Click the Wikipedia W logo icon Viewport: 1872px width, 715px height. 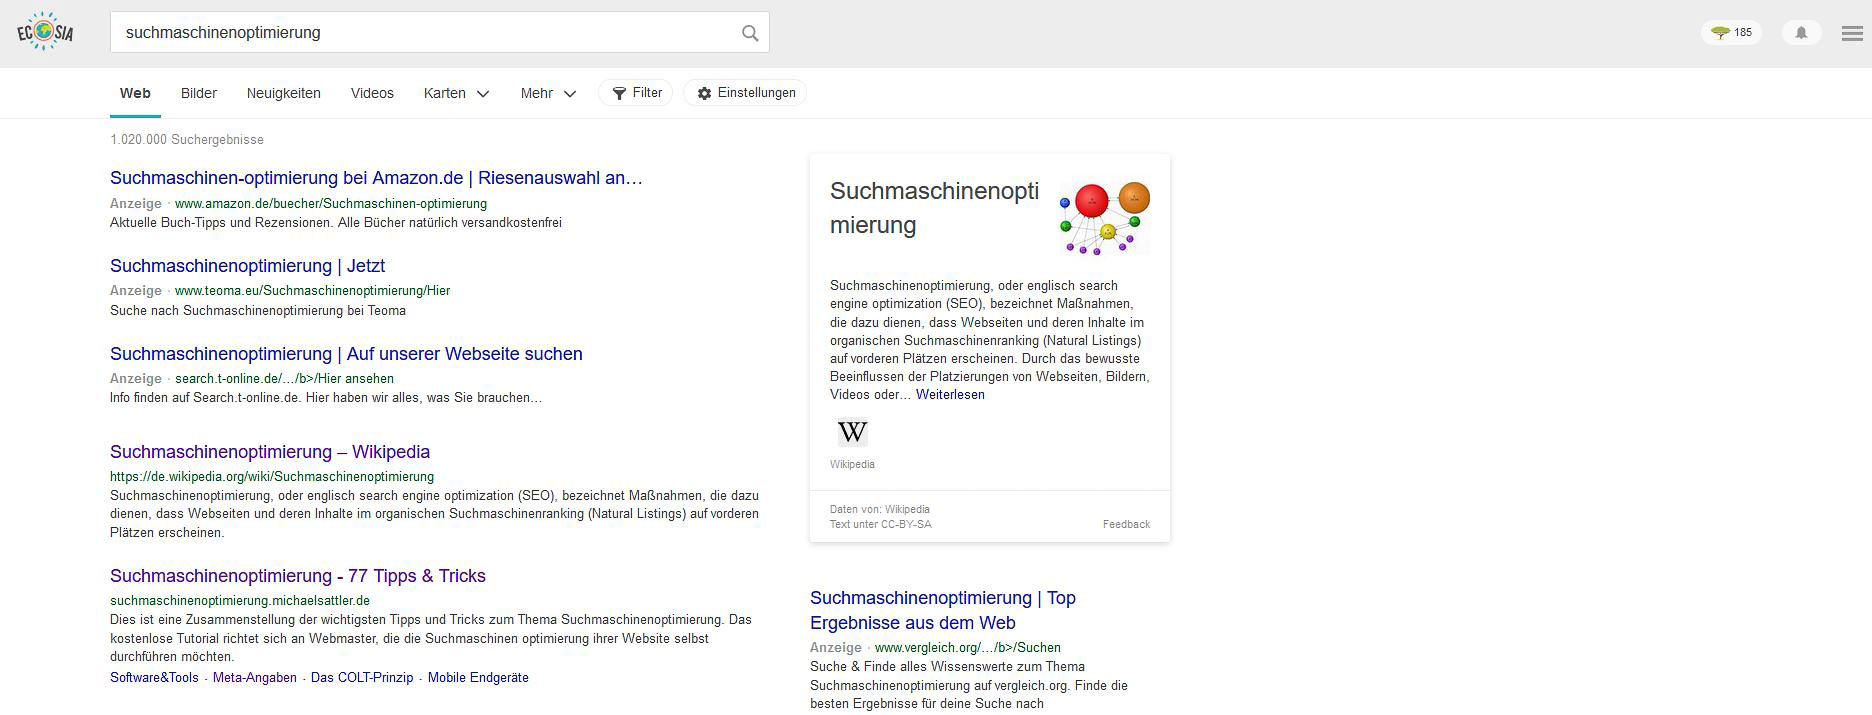[x=852, y=432]
